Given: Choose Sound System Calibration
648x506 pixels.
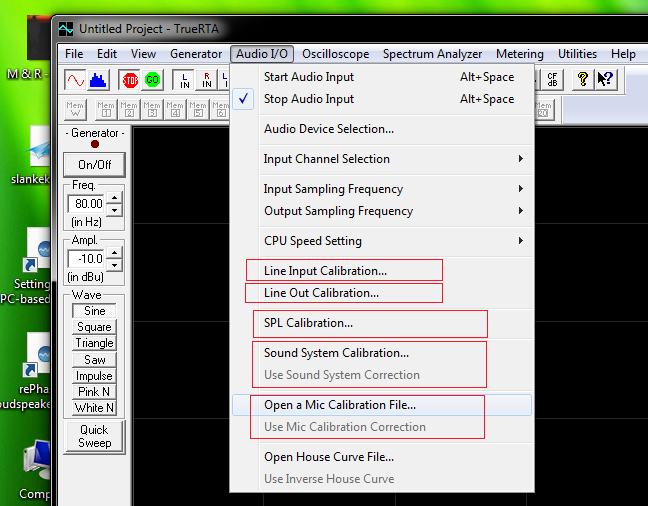Looking at the screenshot, I should pos(382,353).
